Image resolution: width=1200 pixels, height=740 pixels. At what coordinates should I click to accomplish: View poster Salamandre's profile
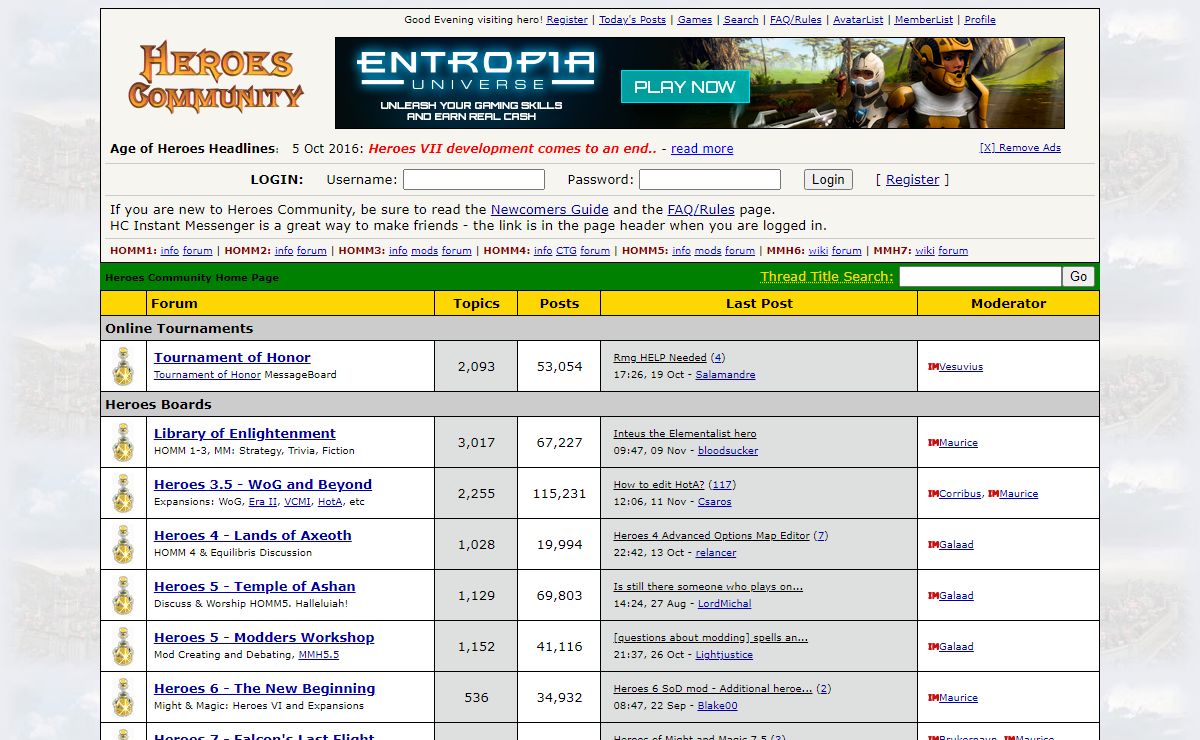(x=725, y=375)
